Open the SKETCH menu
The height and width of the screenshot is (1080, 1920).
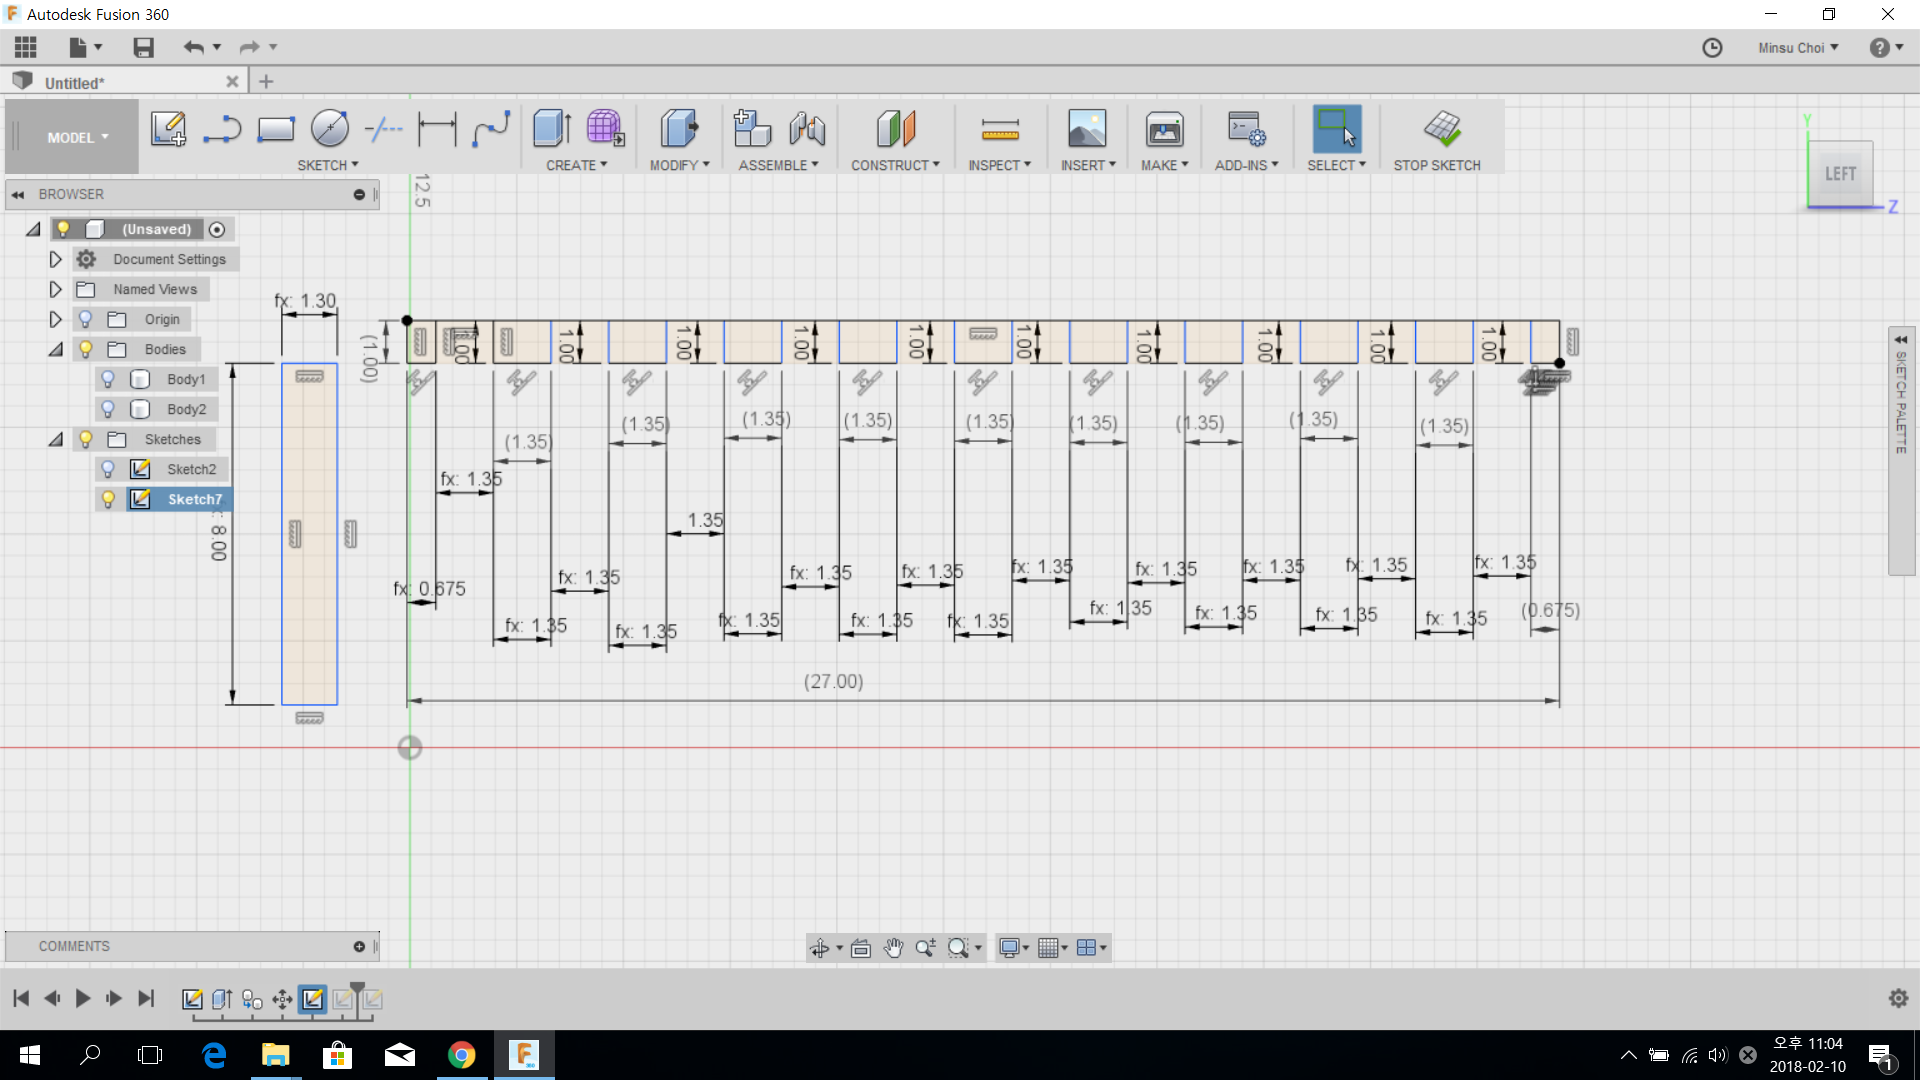pyautogui.click(x=328, y=165)
